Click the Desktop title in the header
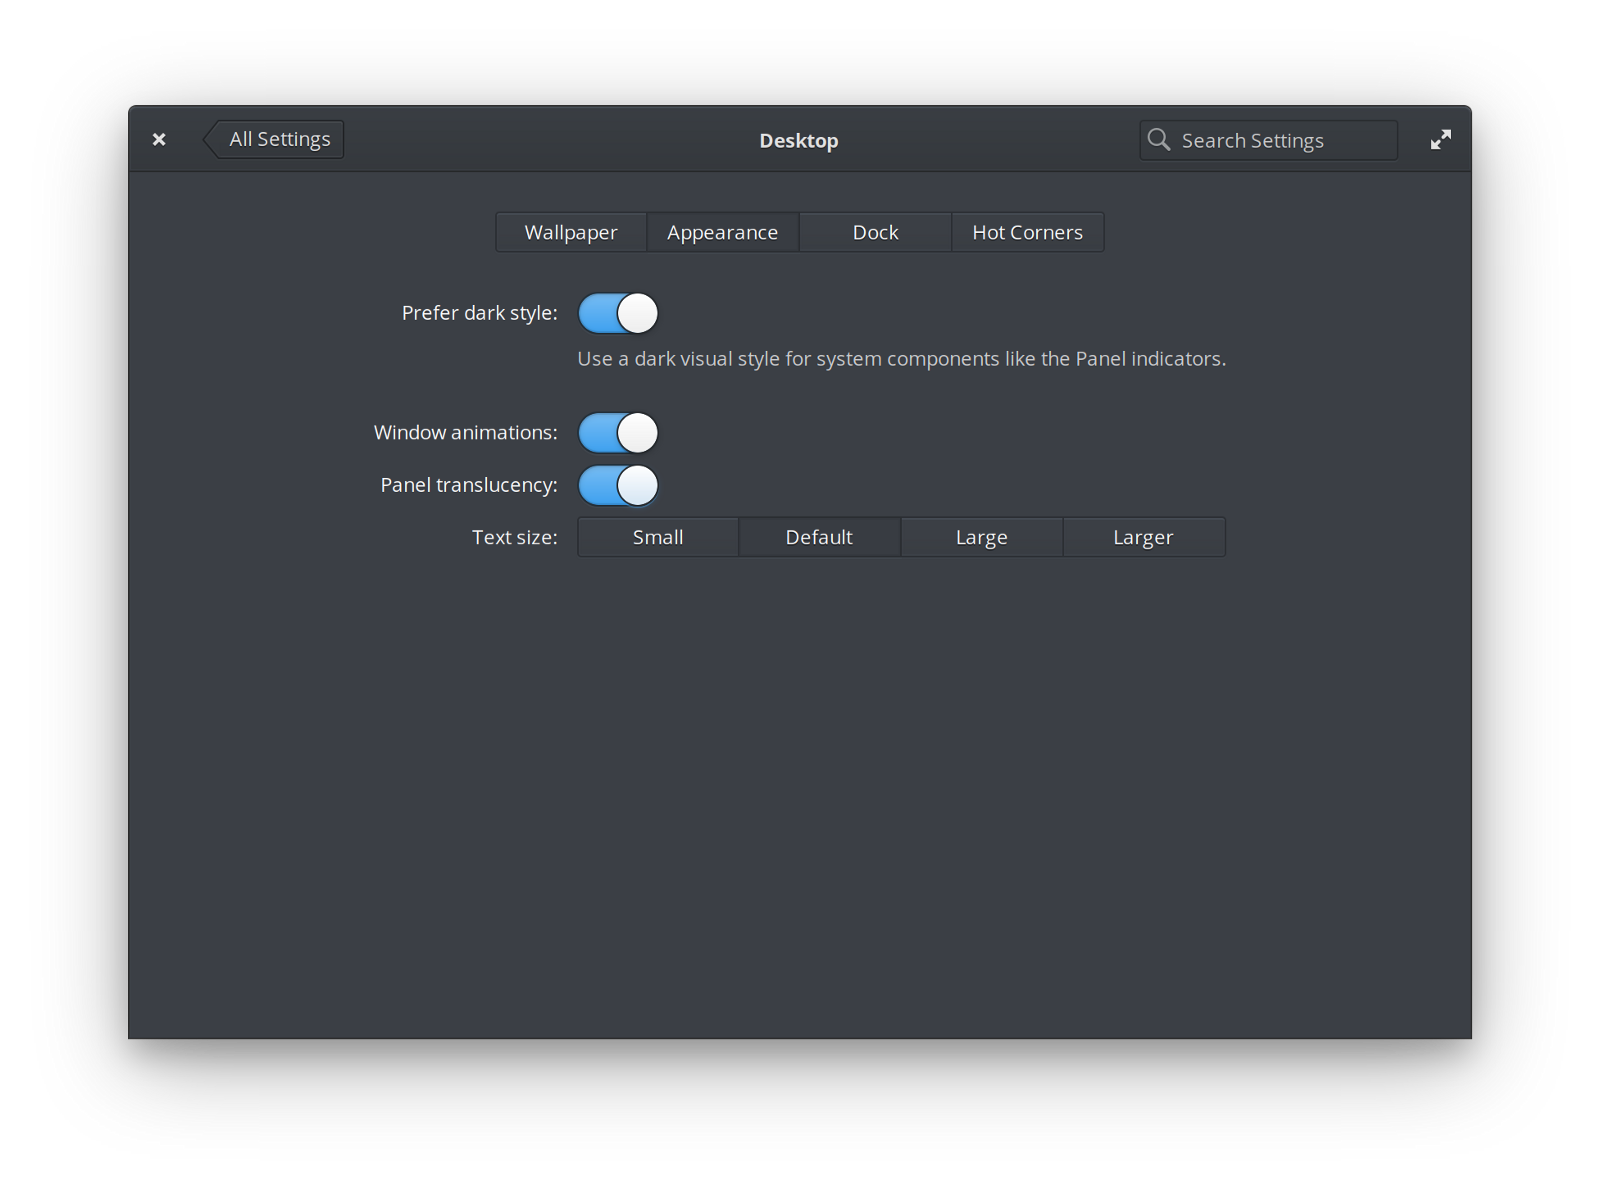The width and height of the screenshot is (1600, 1190). tap(798, 140)
